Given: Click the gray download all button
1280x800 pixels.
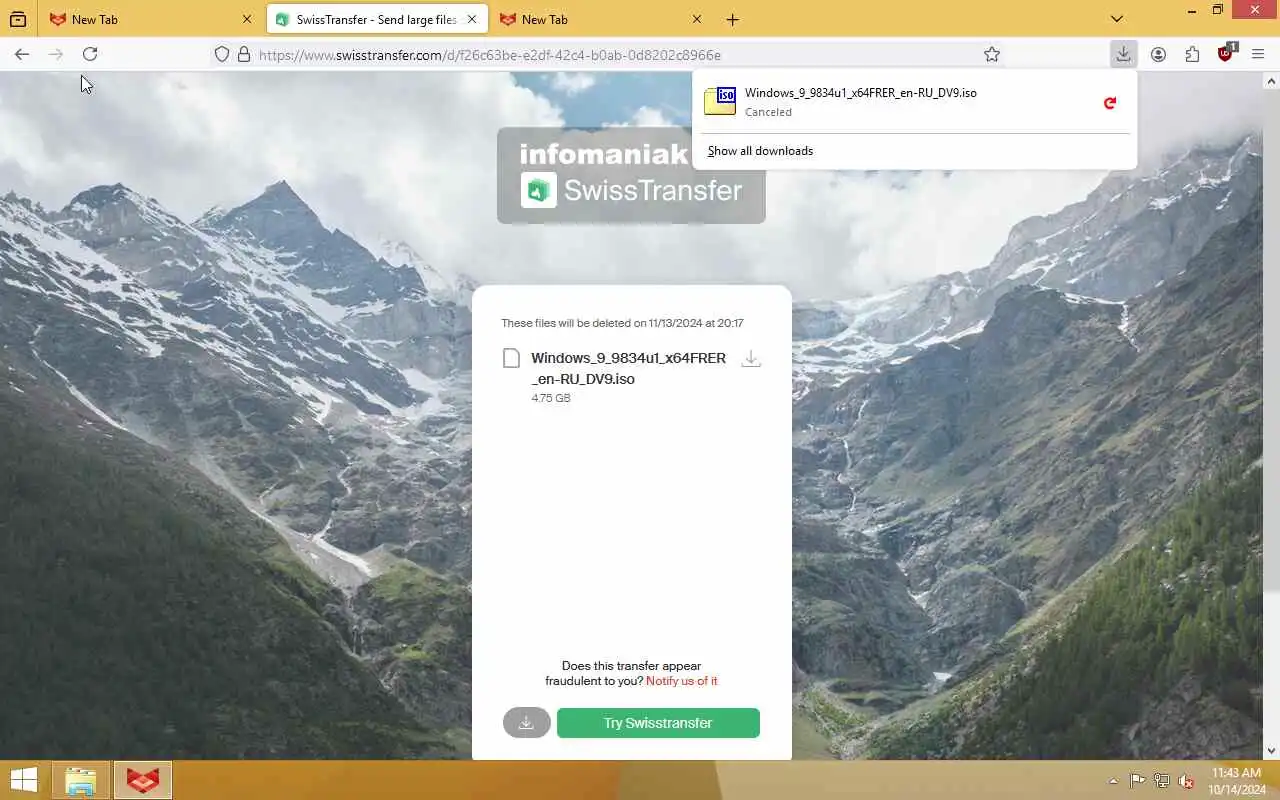Looking at the screenshot, I should [x=527, y=723].
